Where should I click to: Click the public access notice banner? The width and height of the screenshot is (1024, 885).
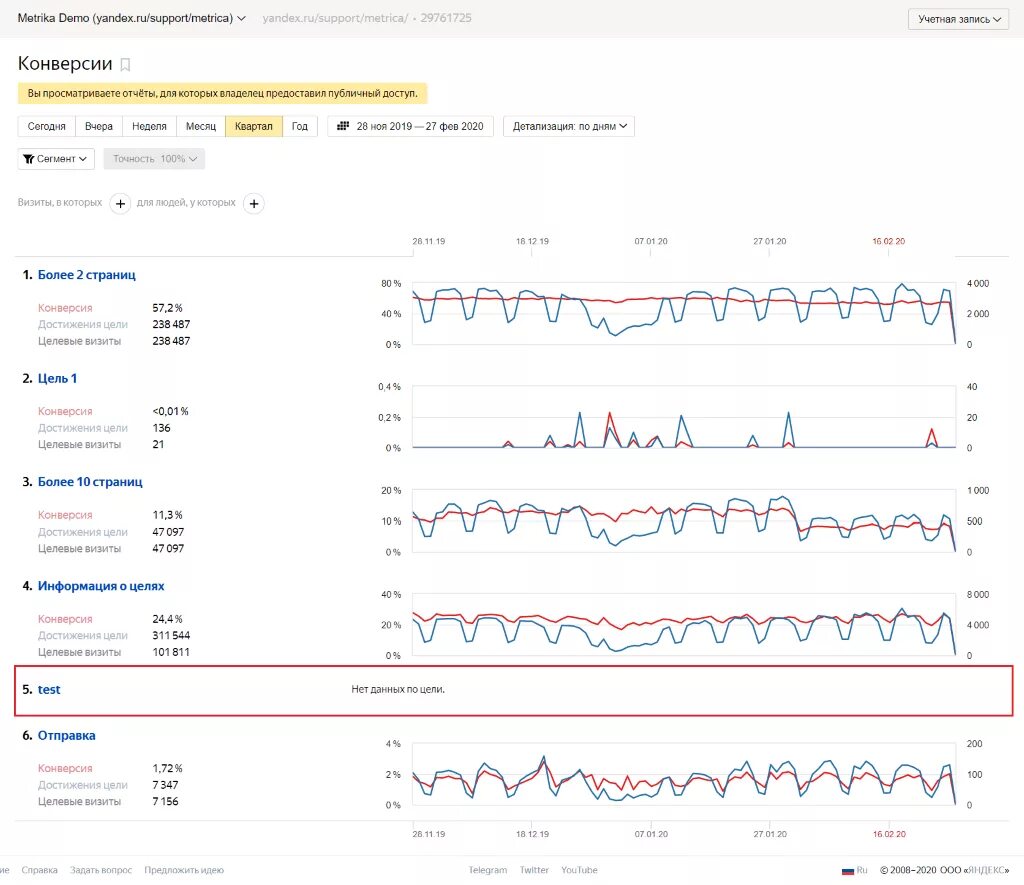click(x=222, y=93)
